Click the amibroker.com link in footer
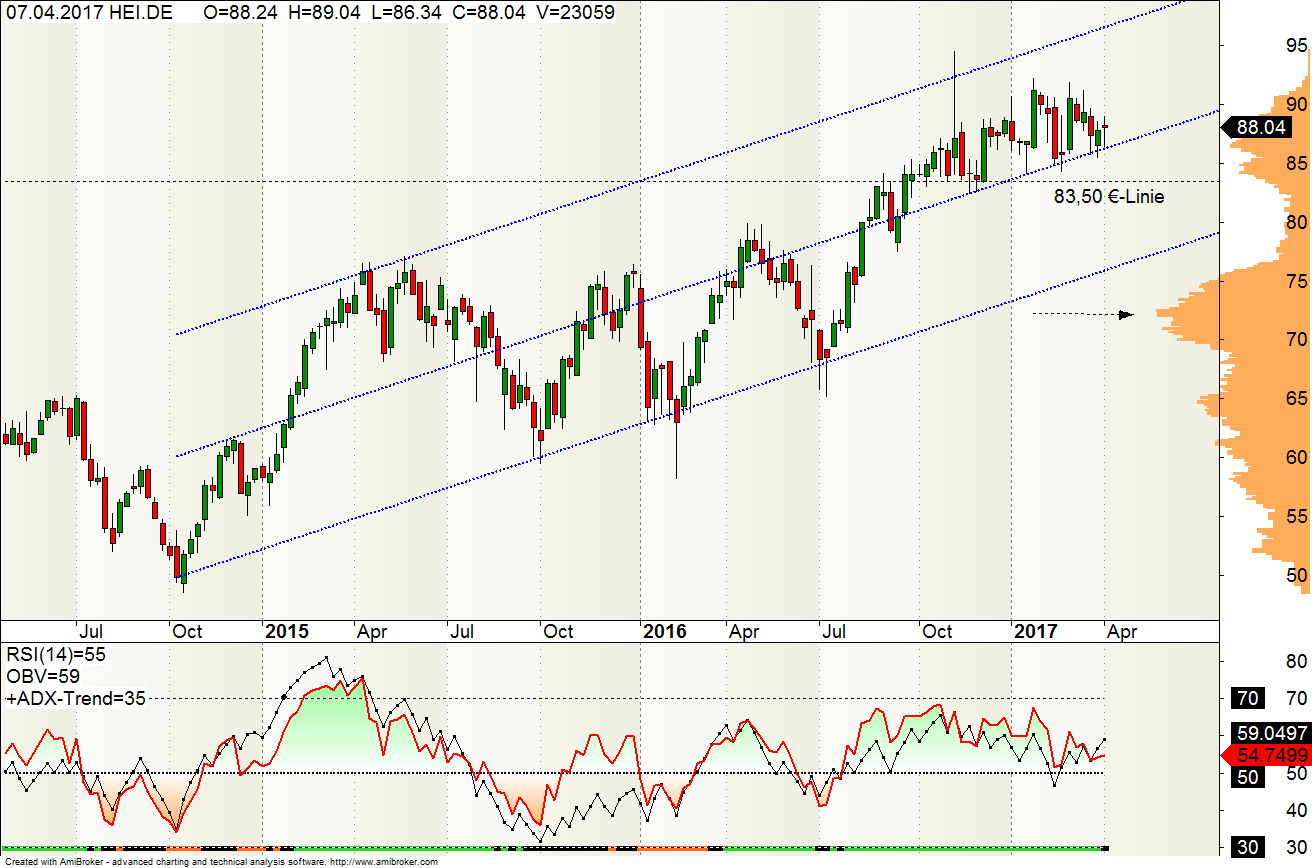This screenshot has height=868, width=1312. click(x=384, y=862)
